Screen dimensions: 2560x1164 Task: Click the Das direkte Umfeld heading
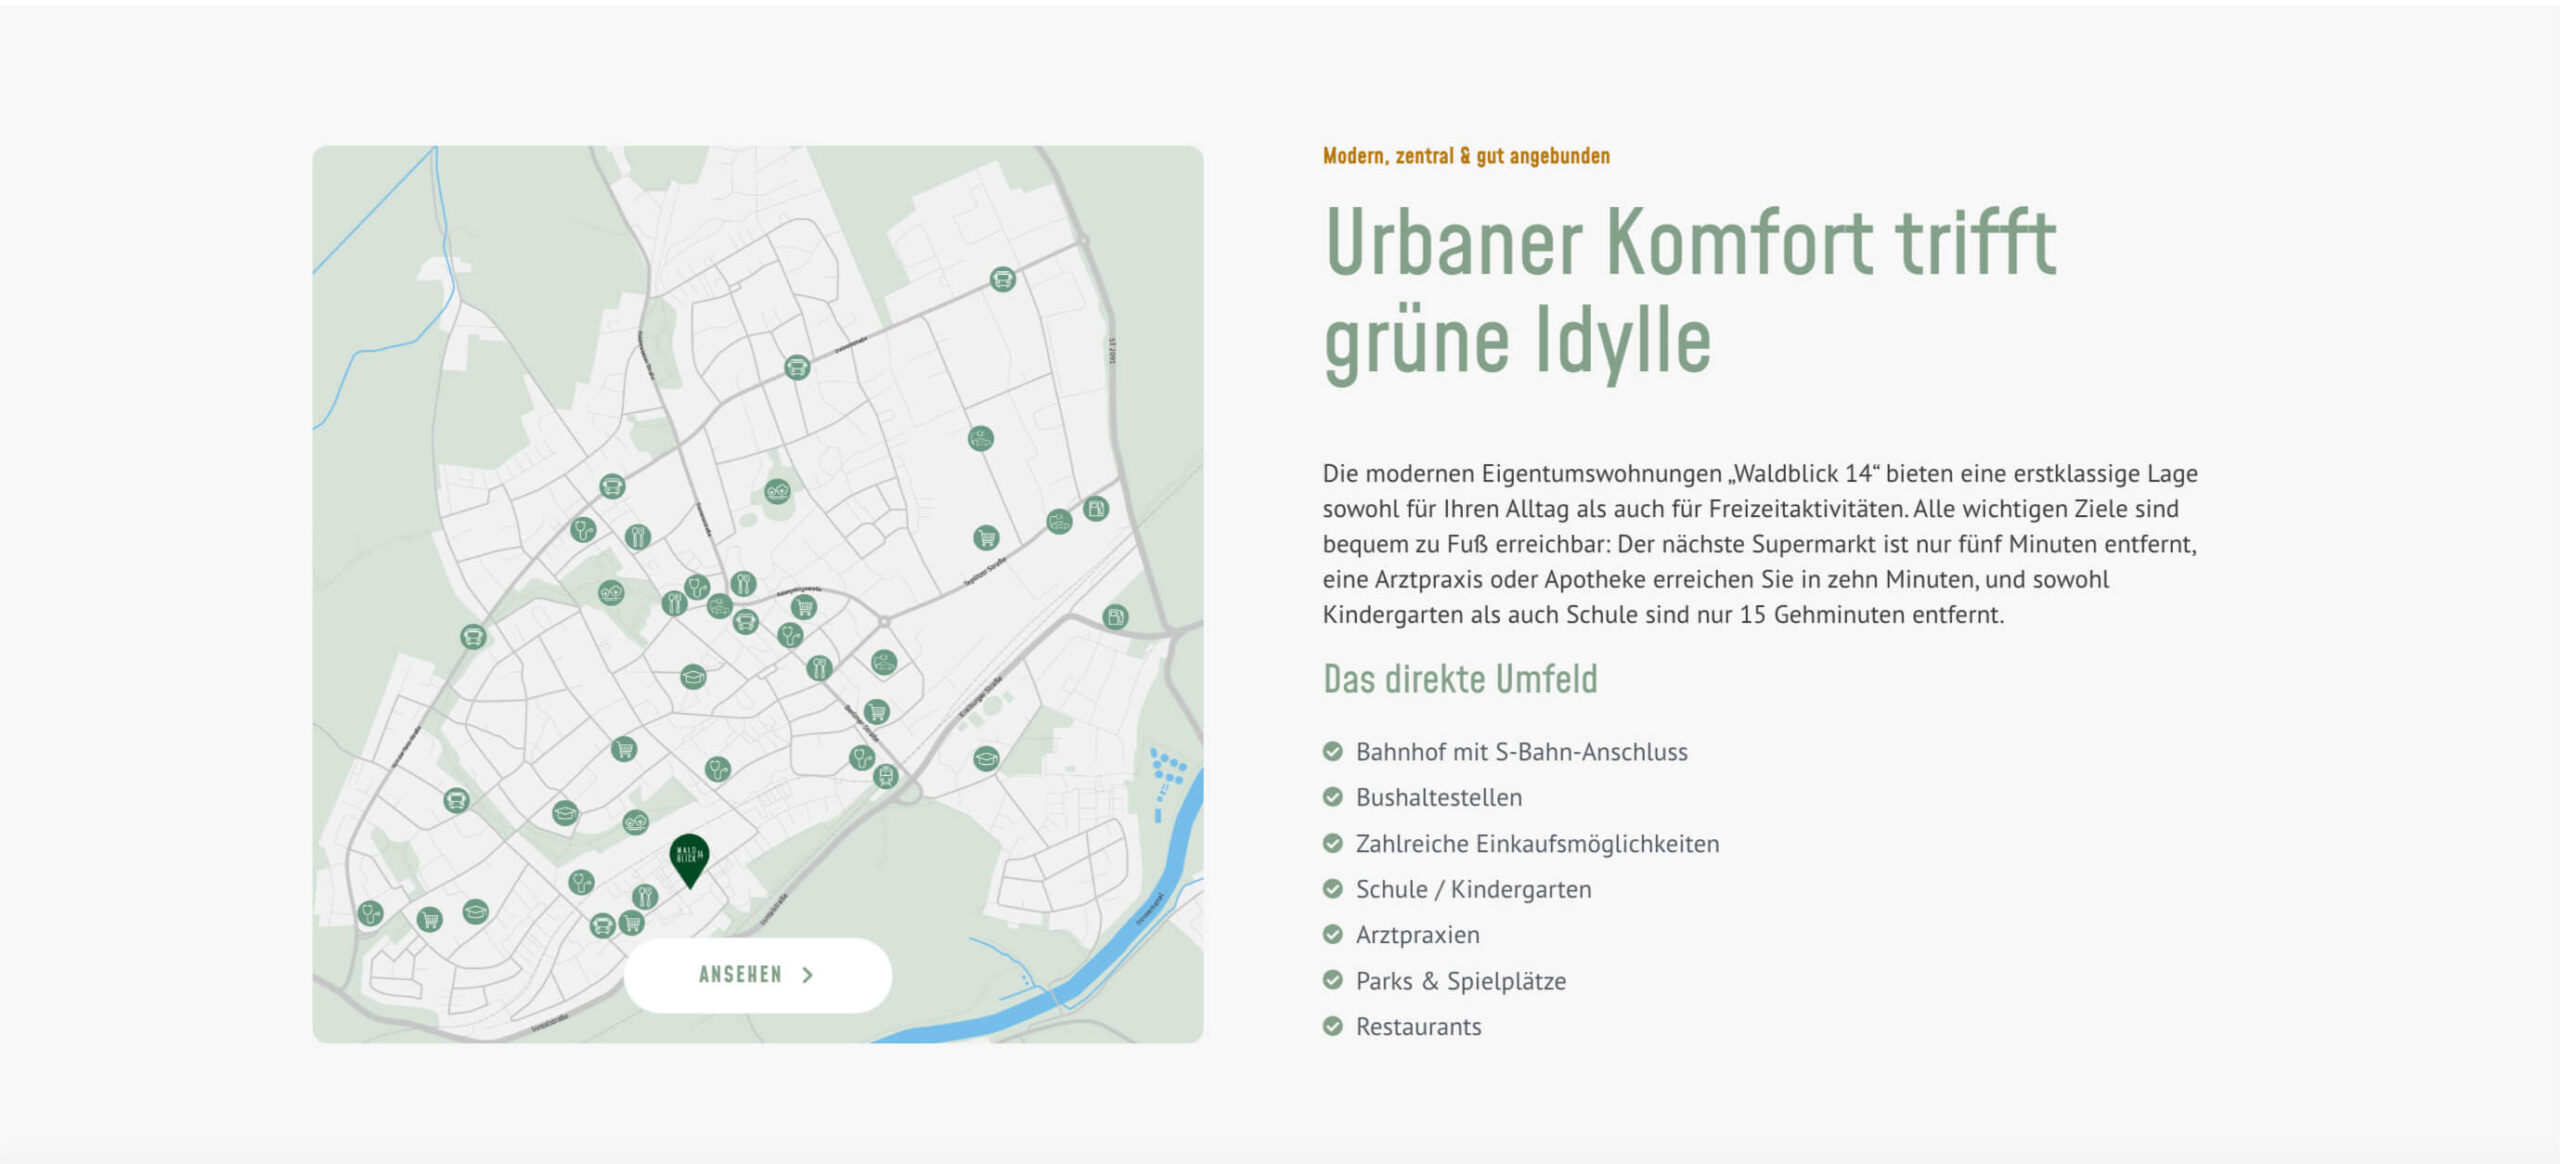(1459, 680)
